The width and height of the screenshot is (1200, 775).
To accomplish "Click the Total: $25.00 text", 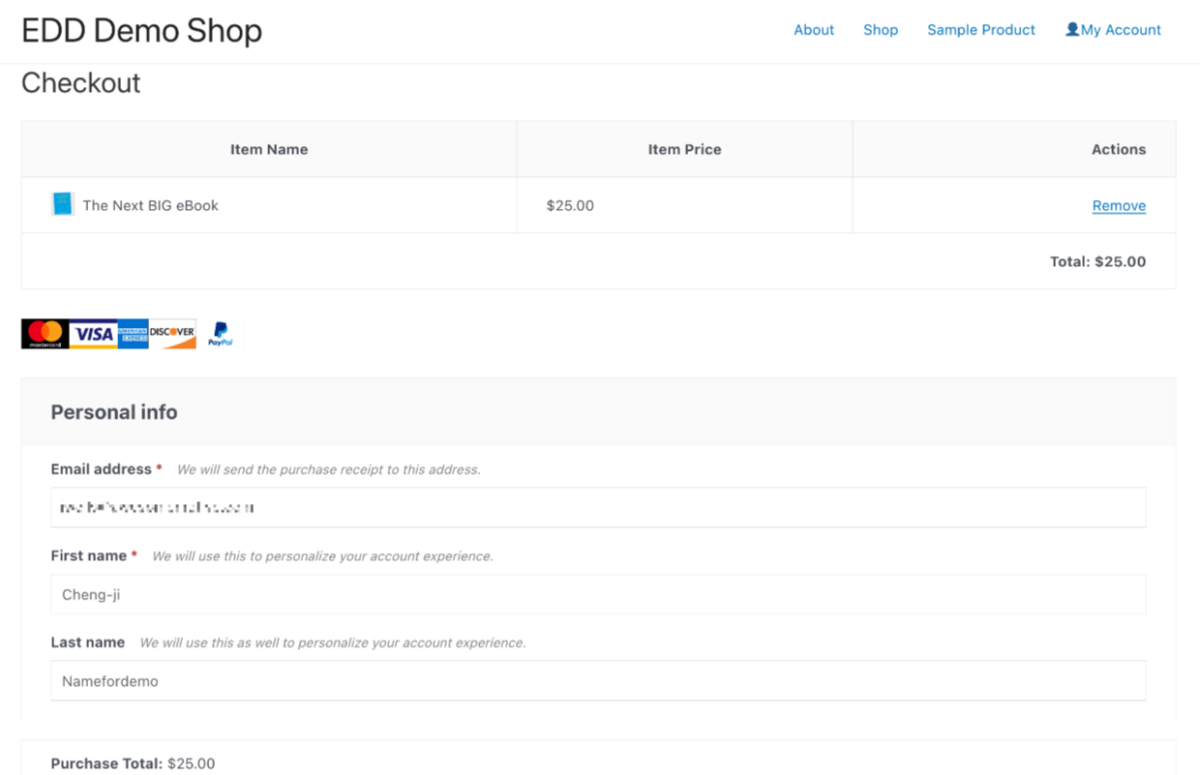I will [x=1098, y=261].
